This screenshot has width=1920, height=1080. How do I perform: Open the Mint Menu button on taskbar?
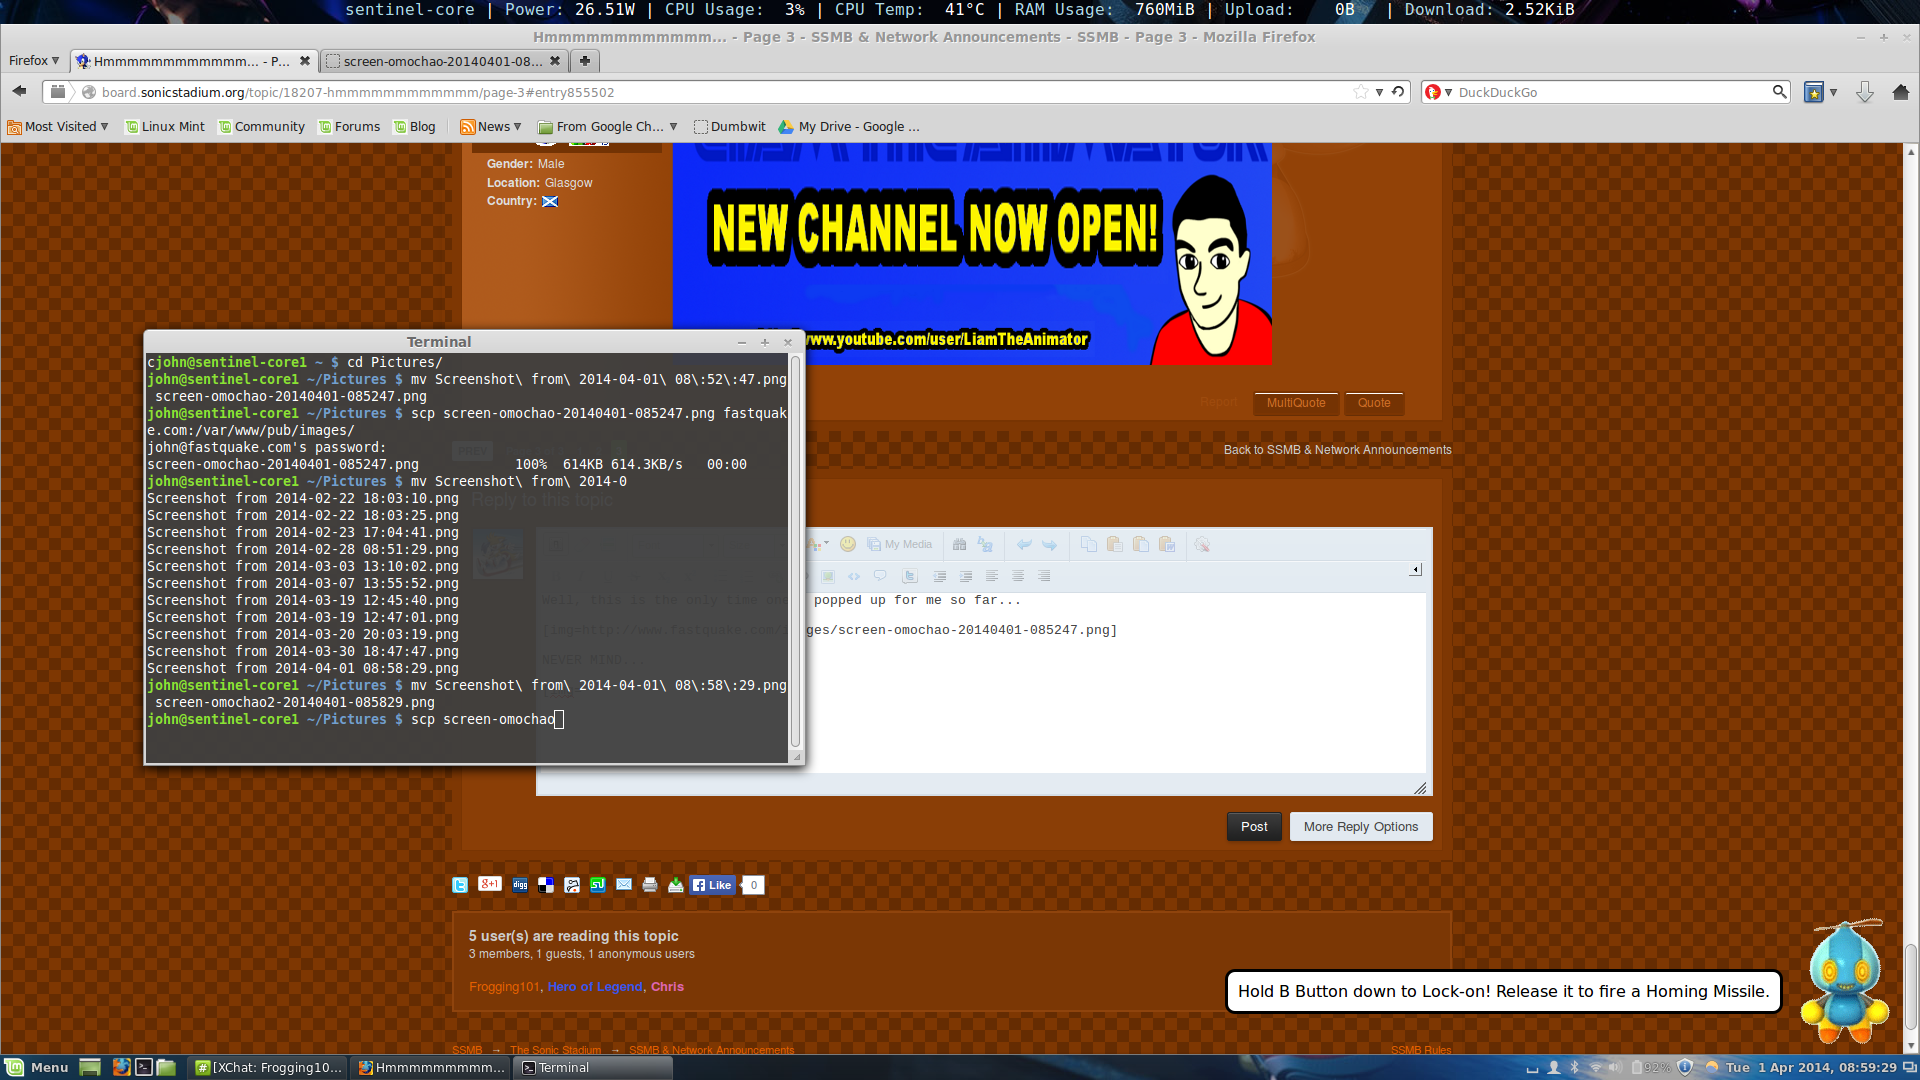37,1068
